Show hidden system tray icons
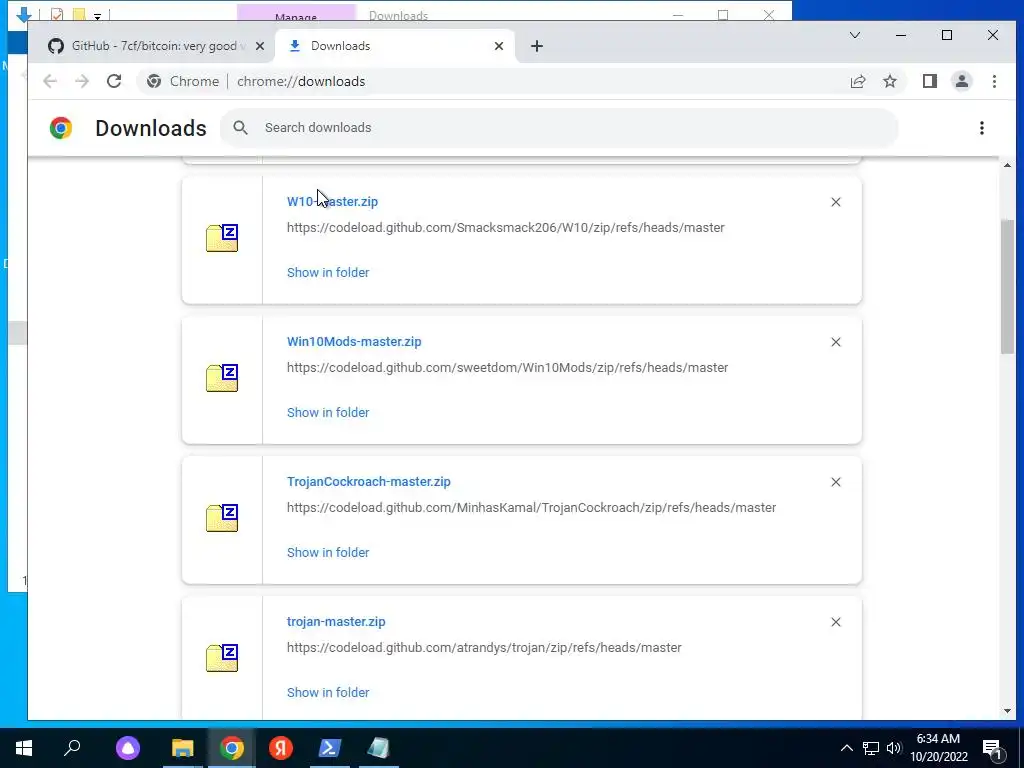 [846, 748]
